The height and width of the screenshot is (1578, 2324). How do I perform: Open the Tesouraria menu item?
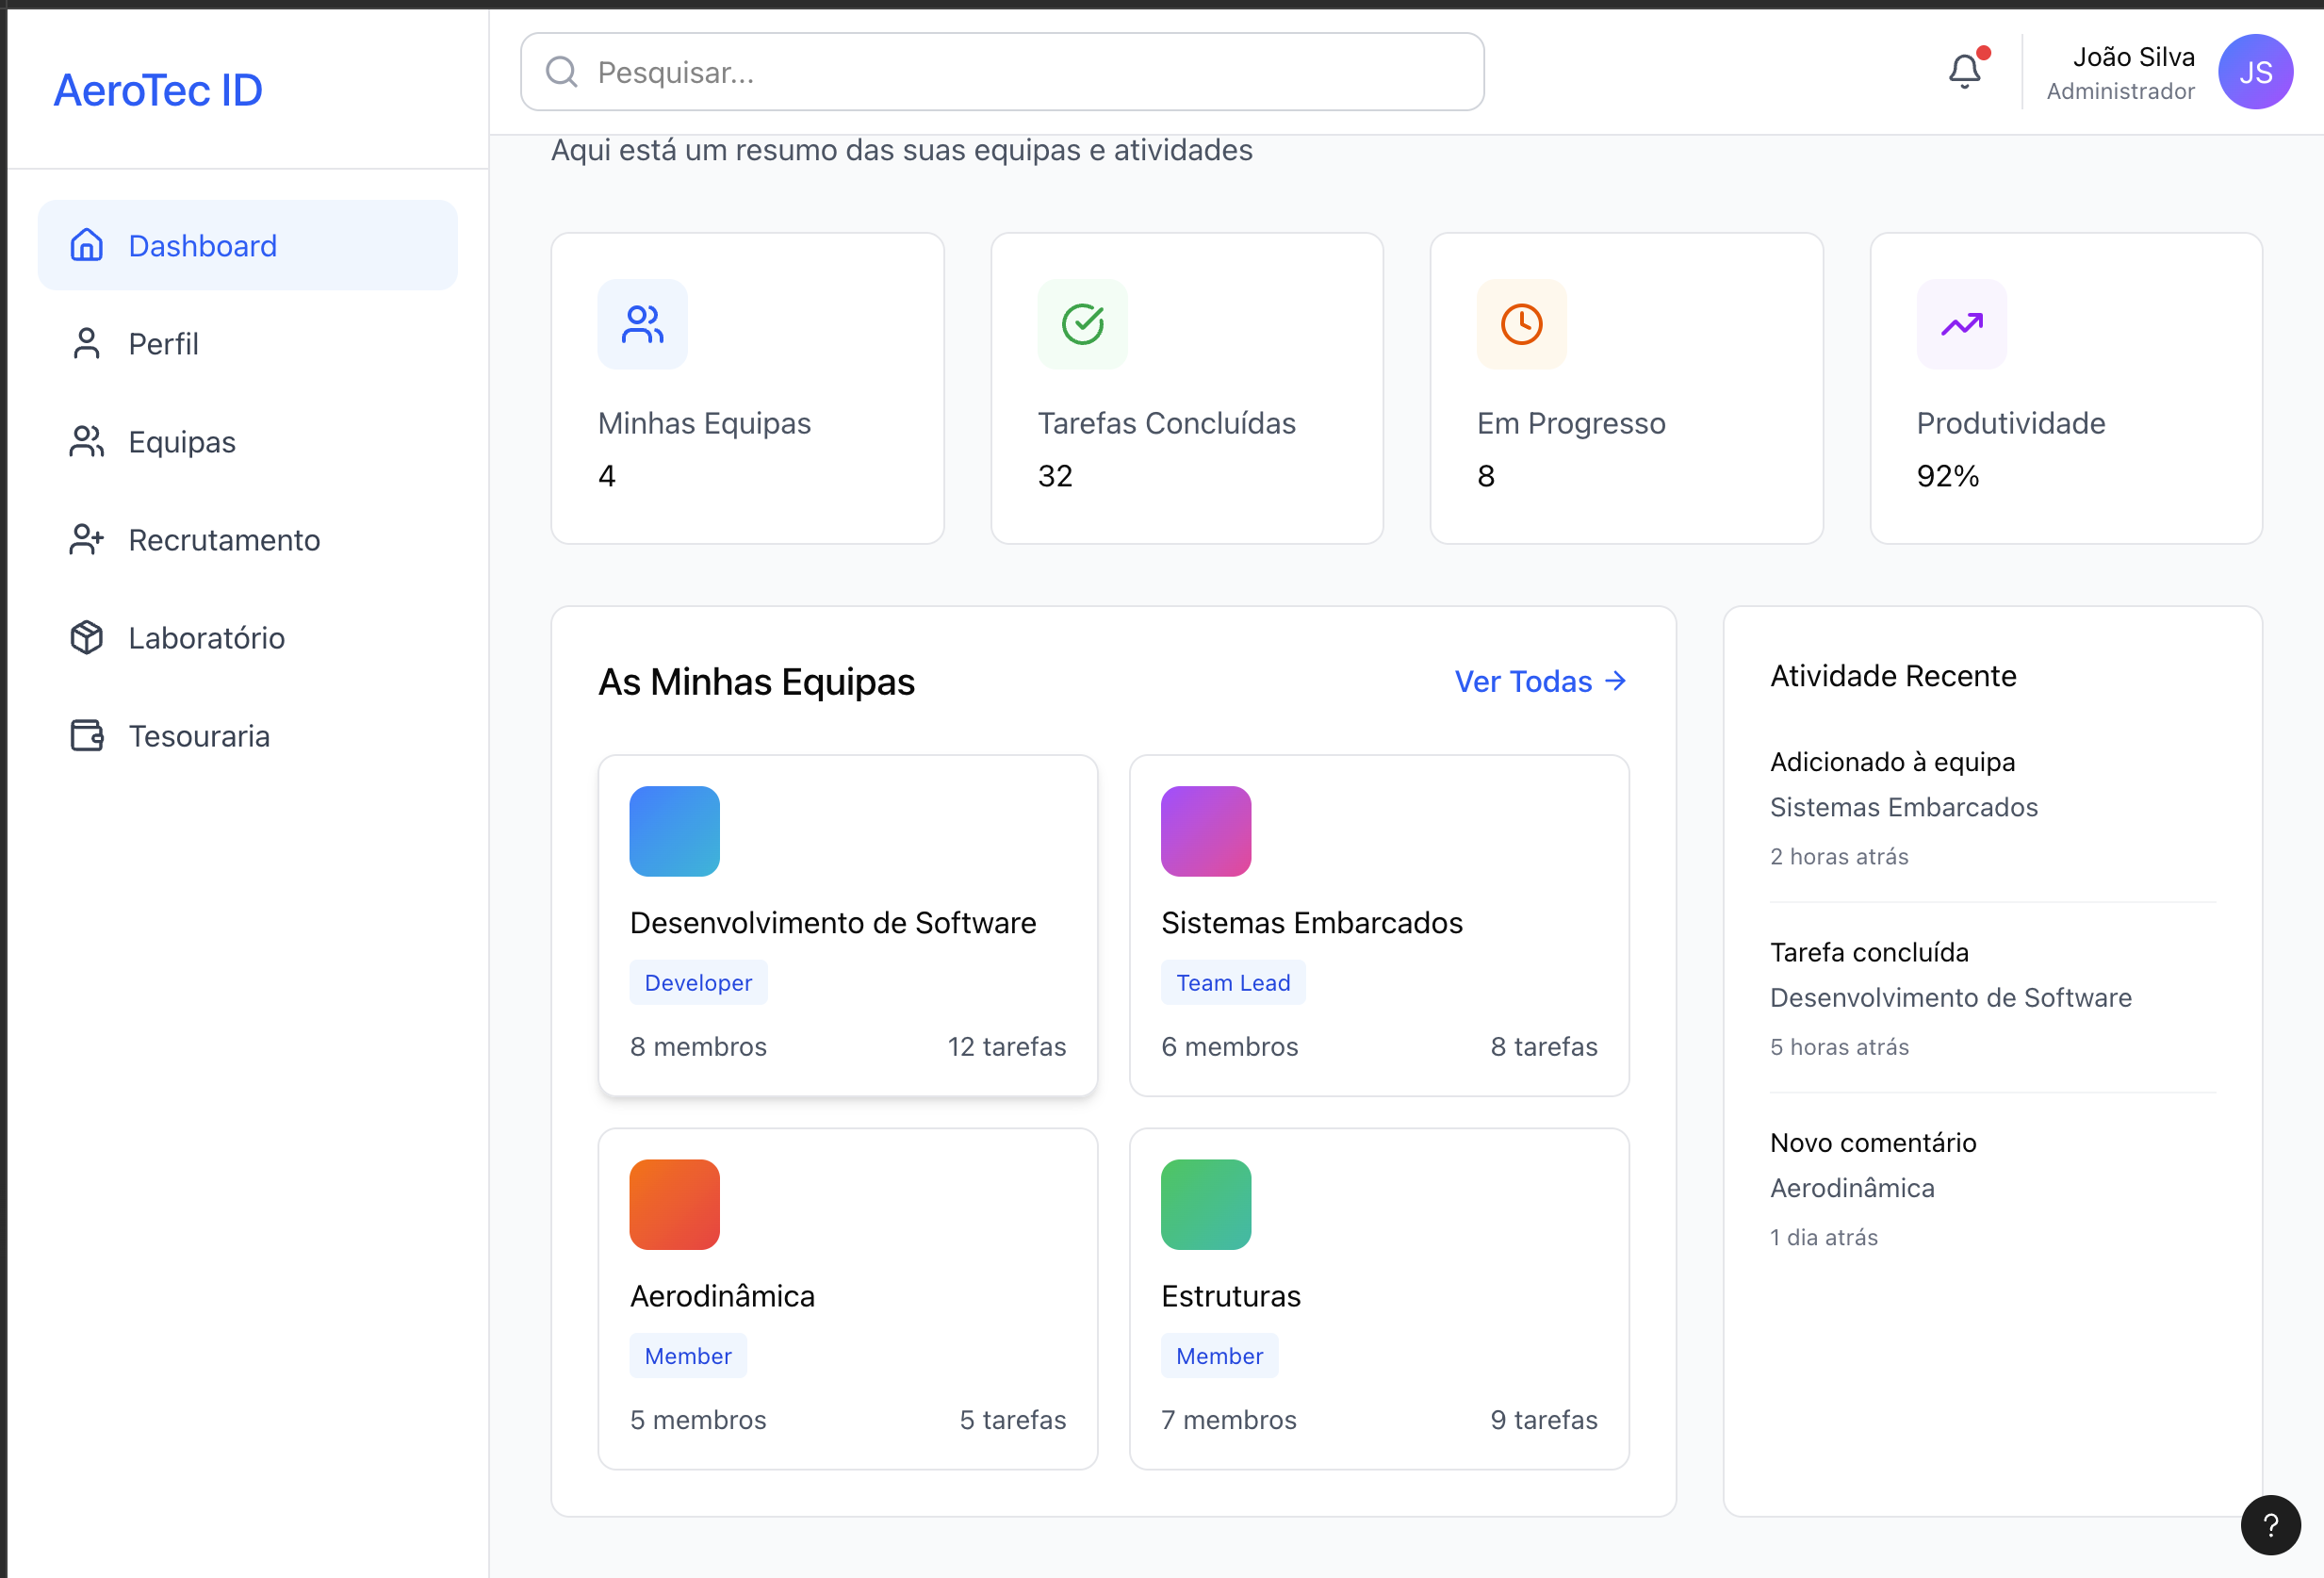(x=199, y=736)
